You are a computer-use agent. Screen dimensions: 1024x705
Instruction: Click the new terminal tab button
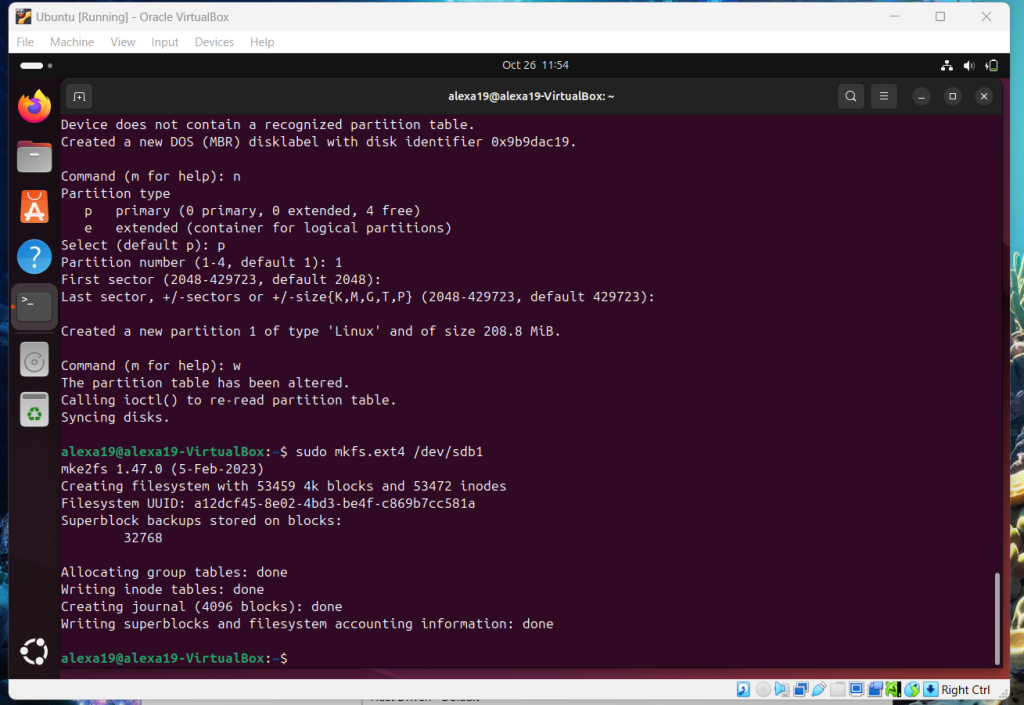point(79,96)
